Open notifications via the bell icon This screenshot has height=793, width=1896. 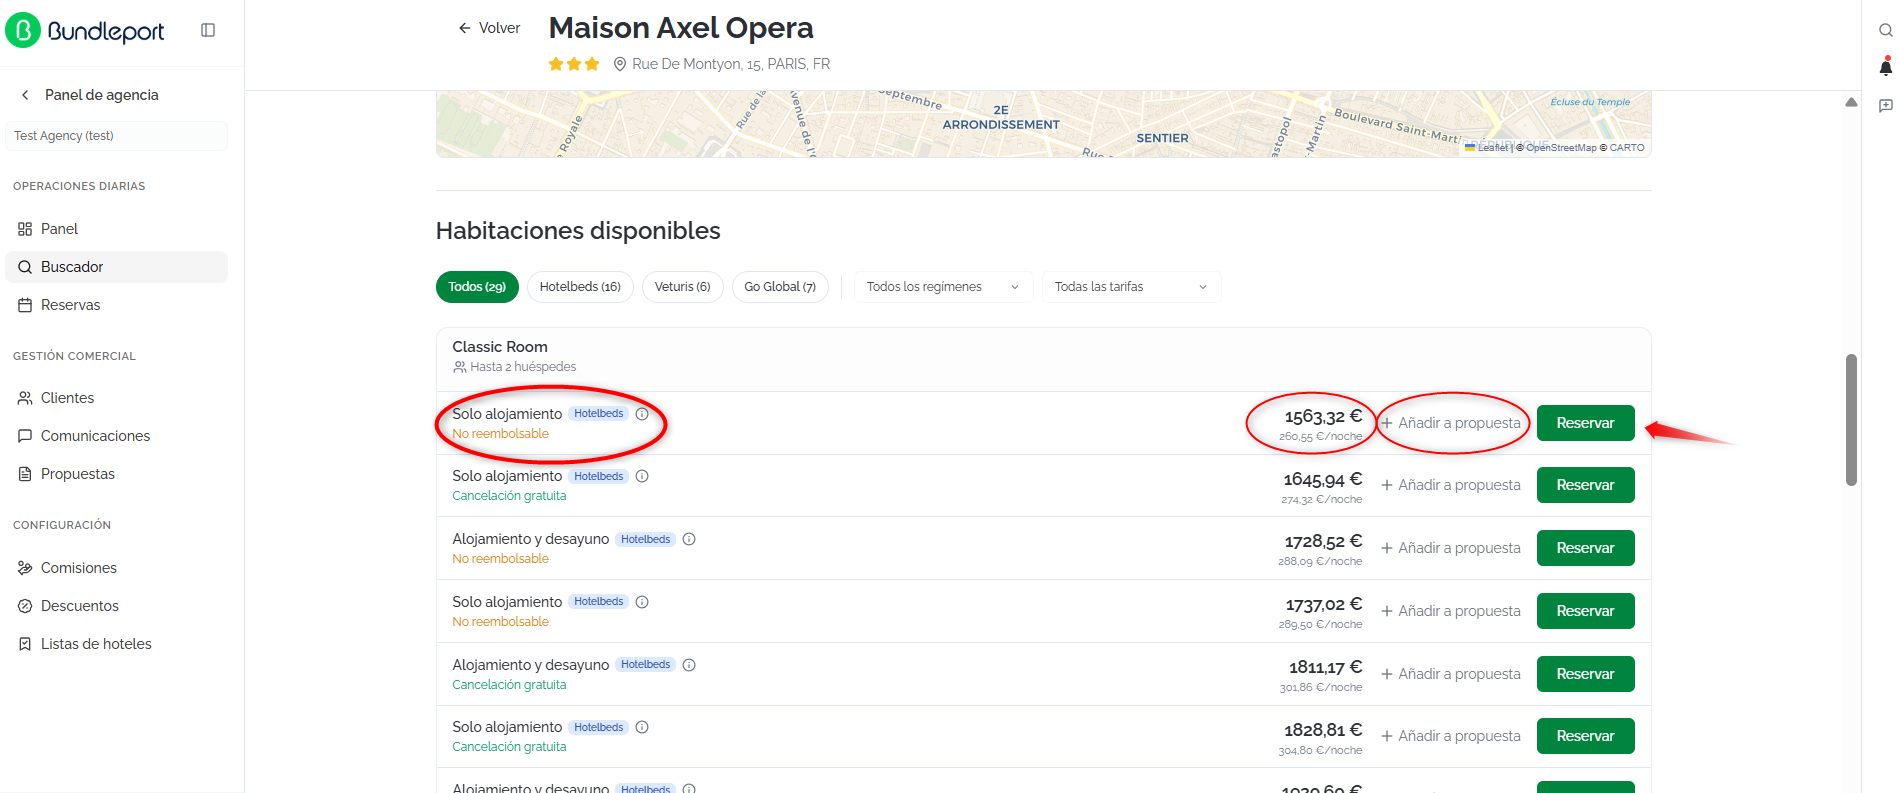click(x=1885, y=67)
